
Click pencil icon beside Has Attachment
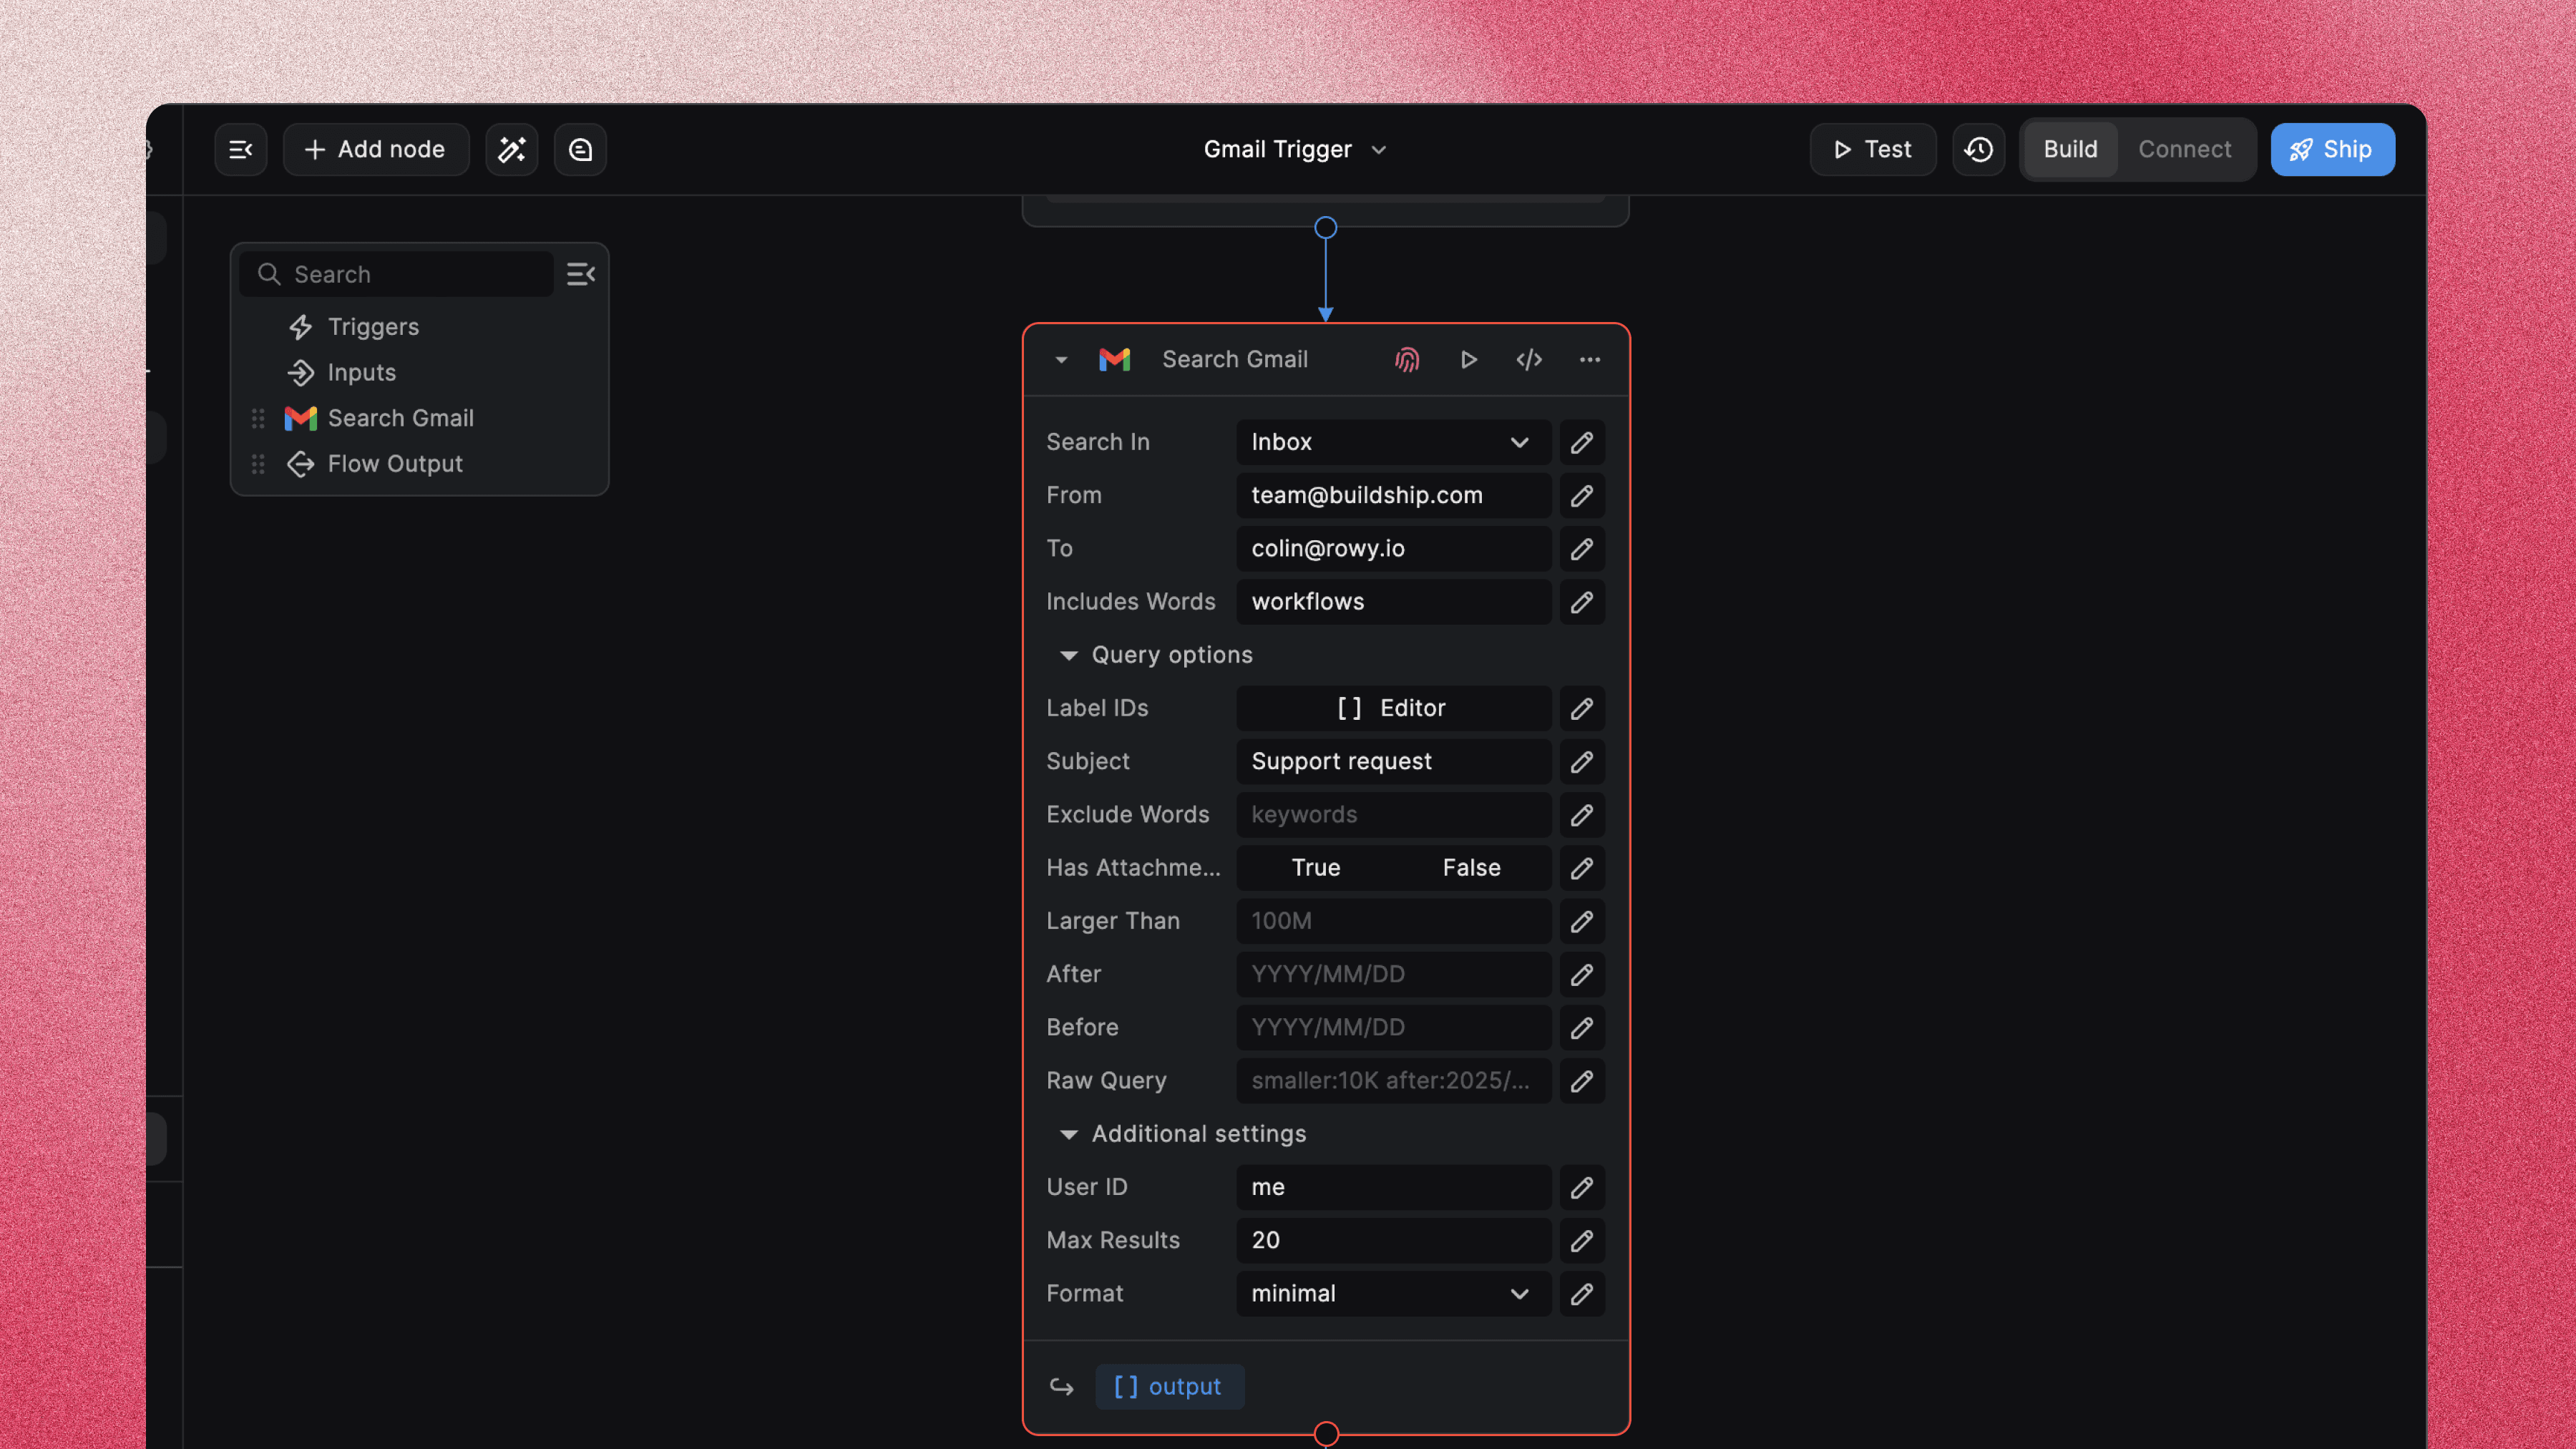[1582, 868]
